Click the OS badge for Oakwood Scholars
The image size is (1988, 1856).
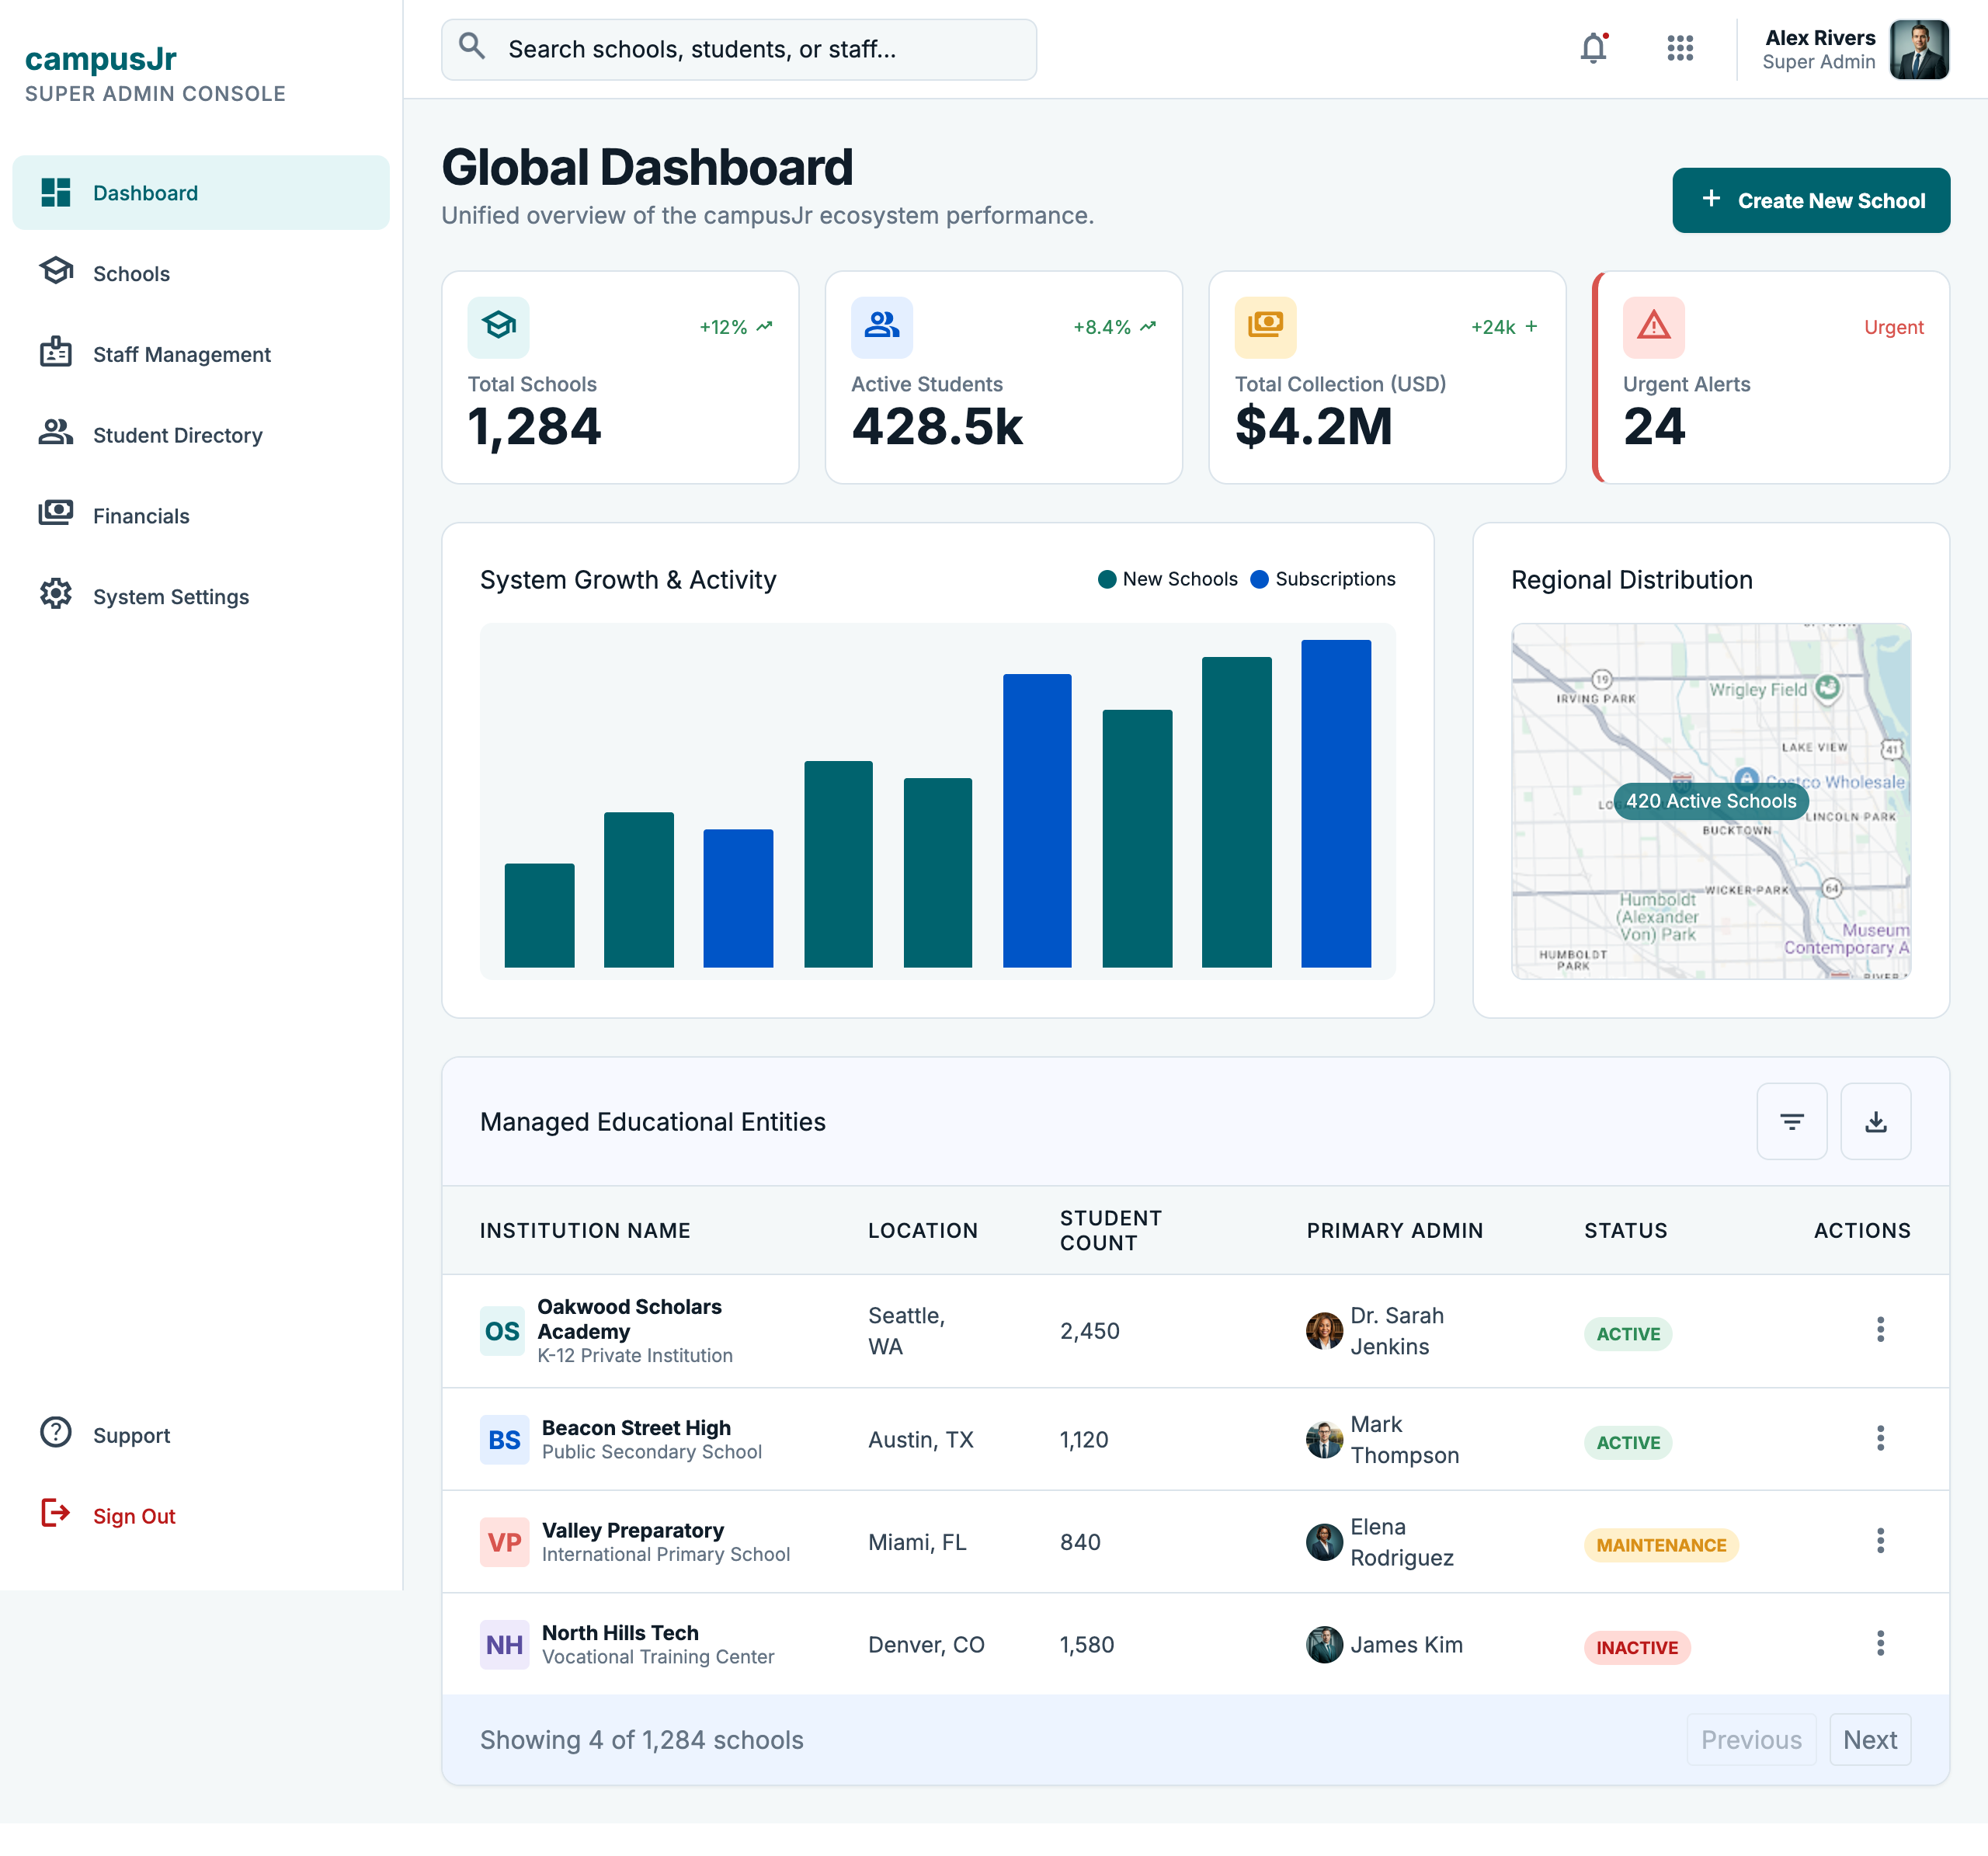(x=502, y=1331)
